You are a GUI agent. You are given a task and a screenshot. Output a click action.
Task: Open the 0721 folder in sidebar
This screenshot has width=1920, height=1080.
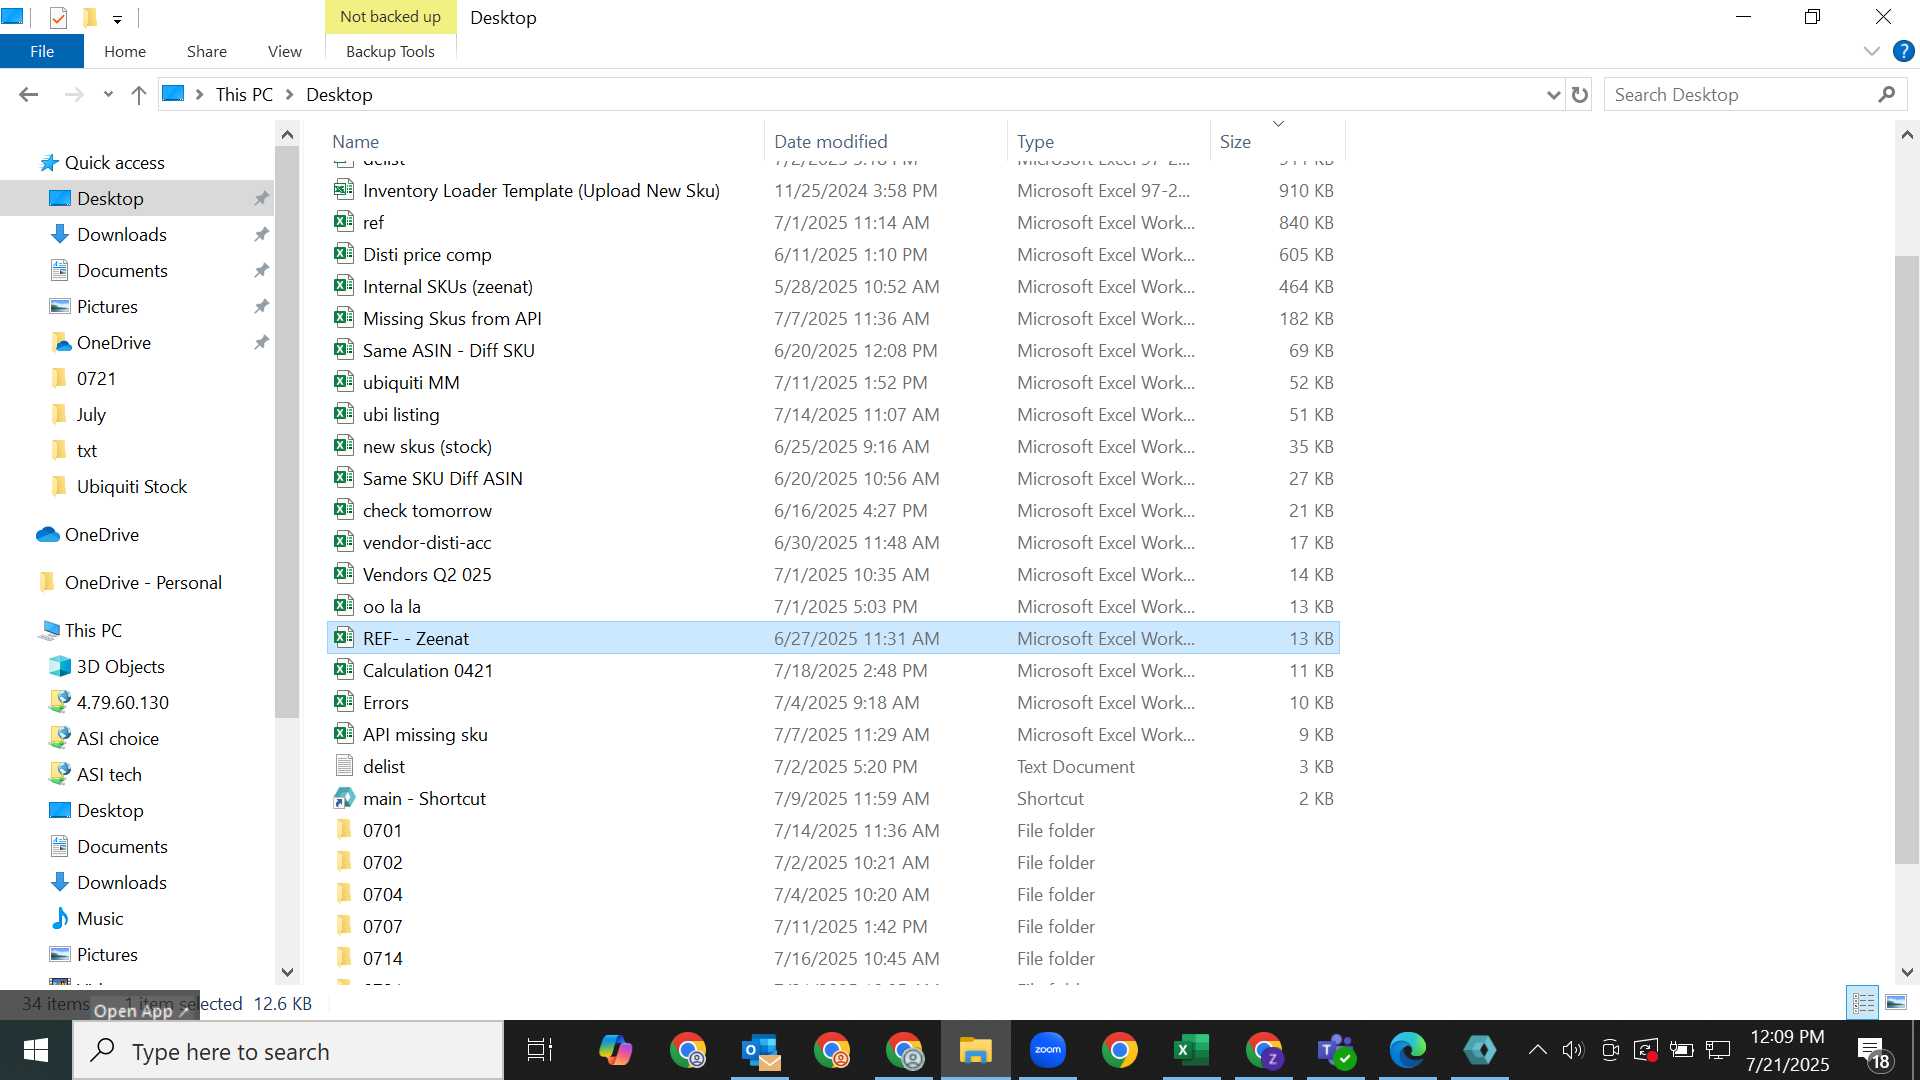click(96, 379)
